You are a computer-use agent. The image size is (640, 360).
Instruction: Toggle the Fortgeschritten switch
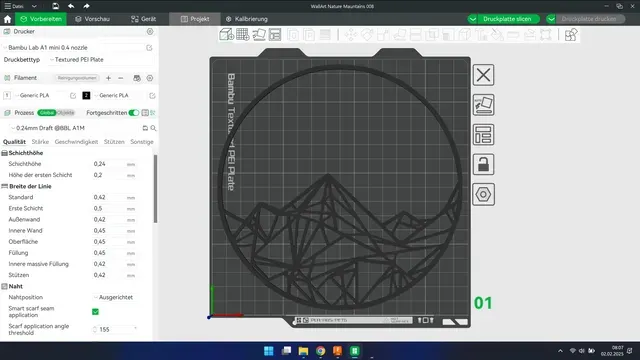pyautogui.click(x=133, y=113)
